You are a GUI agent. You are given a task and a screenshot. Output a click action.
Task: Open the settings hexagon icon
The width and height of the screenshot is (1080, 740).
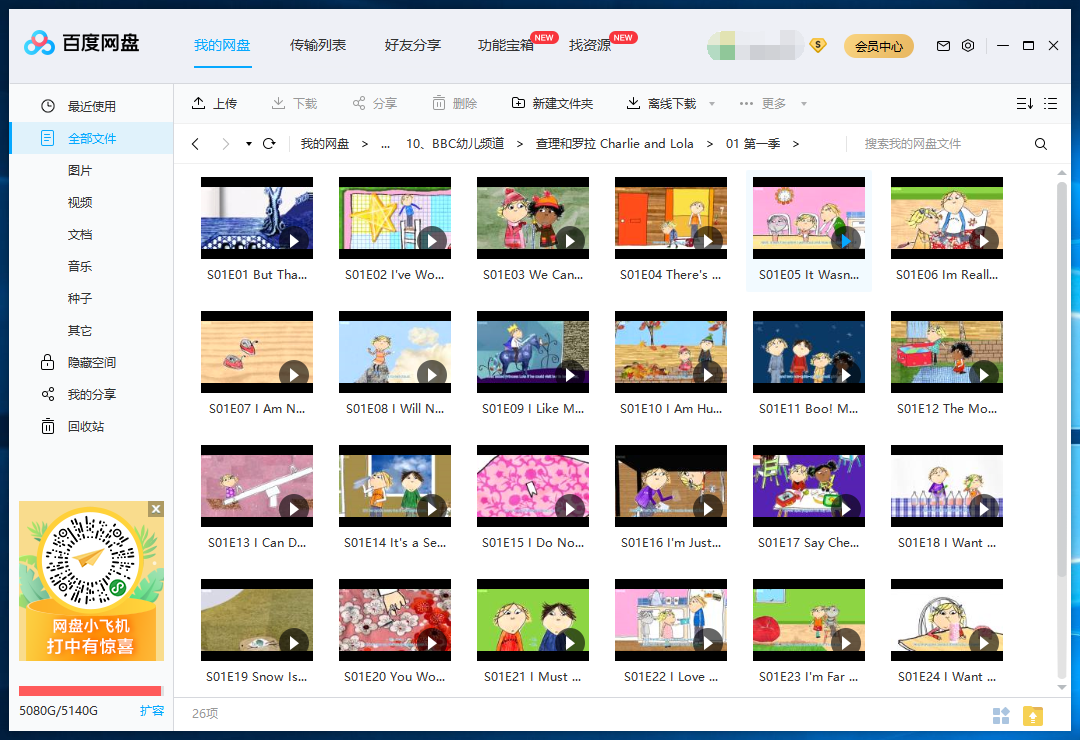point(968,45)
